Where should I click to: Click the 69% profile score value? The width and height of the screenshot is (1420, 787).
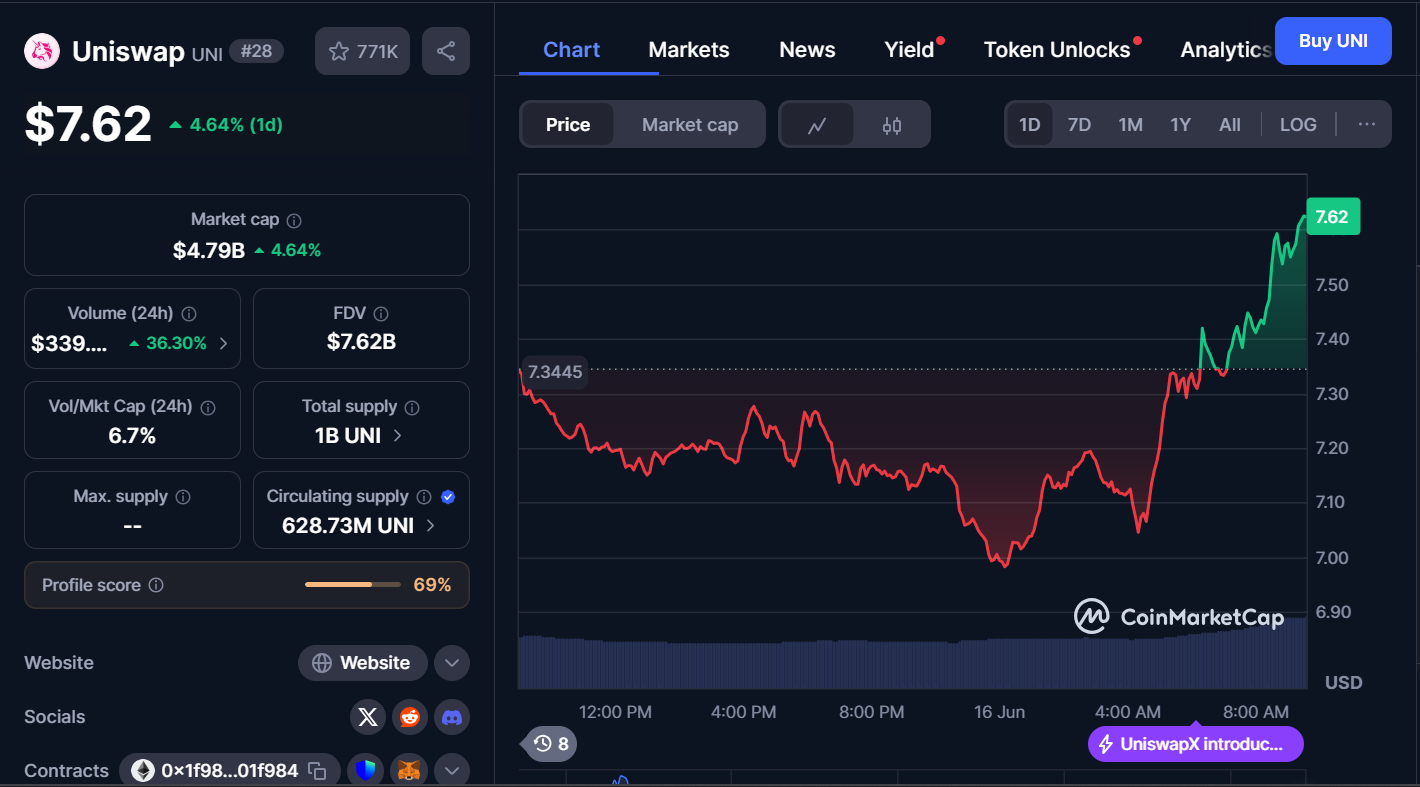(x=432, y=585)
